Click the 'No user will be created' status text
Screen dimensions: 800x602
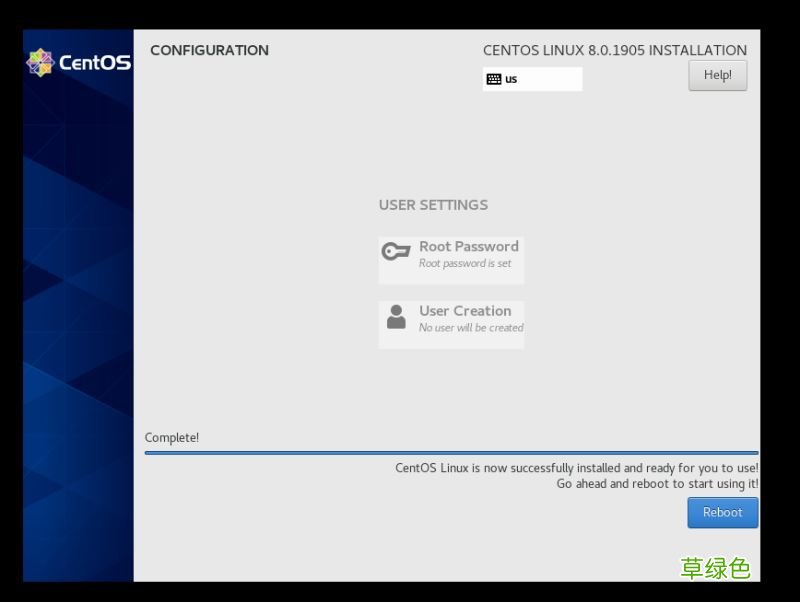[x=471, y=327]
